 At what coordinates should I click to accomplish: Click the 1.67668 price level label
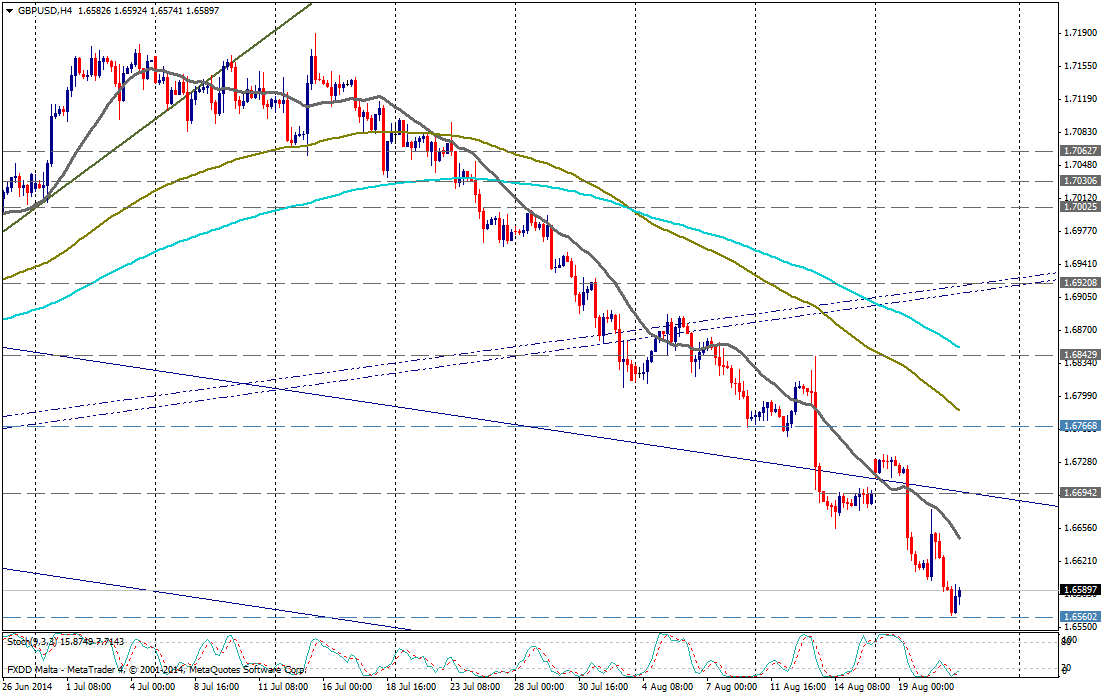click(1080, 426)
